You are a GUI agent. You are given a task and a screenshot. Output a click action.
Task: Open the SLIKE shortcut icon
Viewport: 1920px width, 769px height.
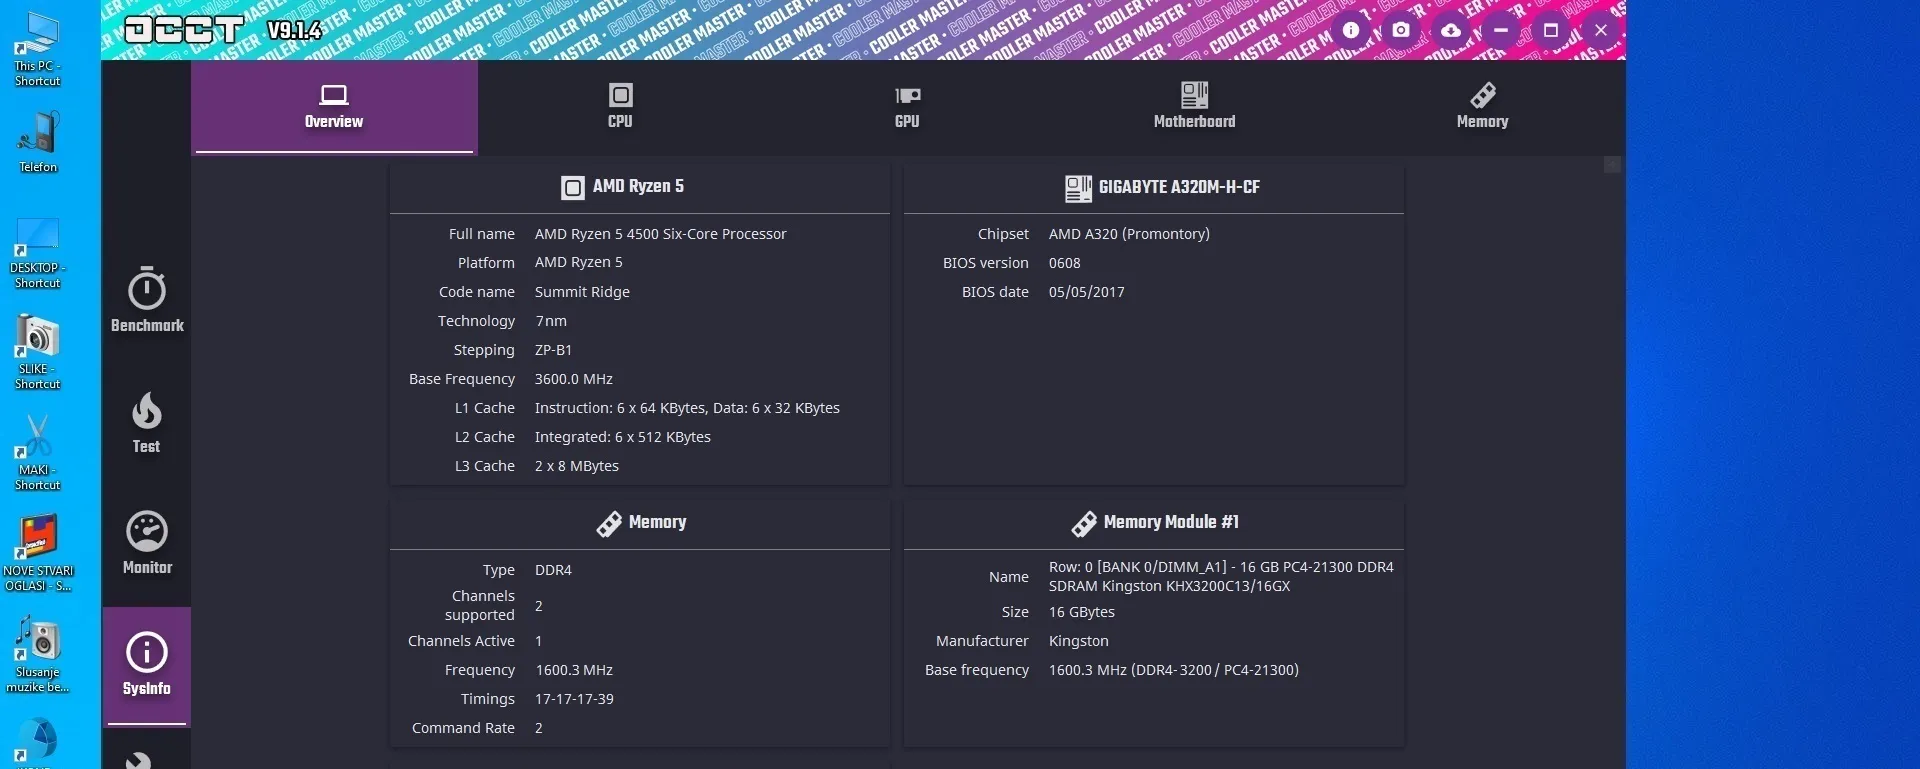37,352
